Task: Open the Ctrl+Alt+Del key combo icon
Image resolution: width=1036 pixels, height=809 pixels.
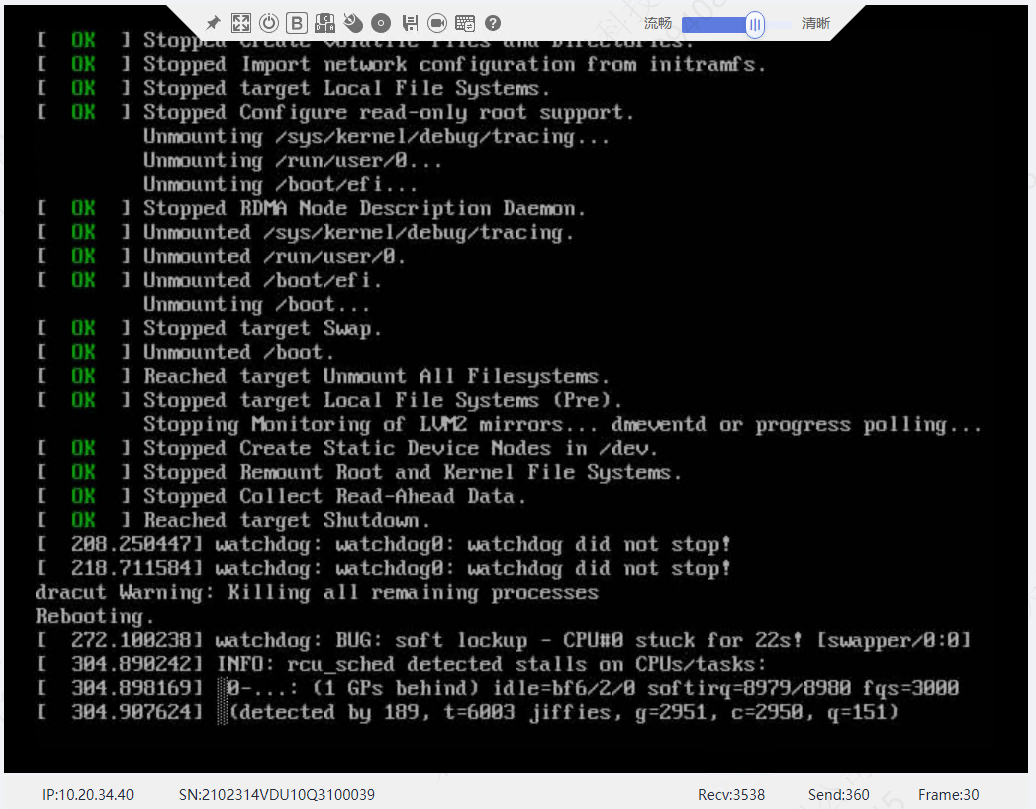Action: coord(324,23)
